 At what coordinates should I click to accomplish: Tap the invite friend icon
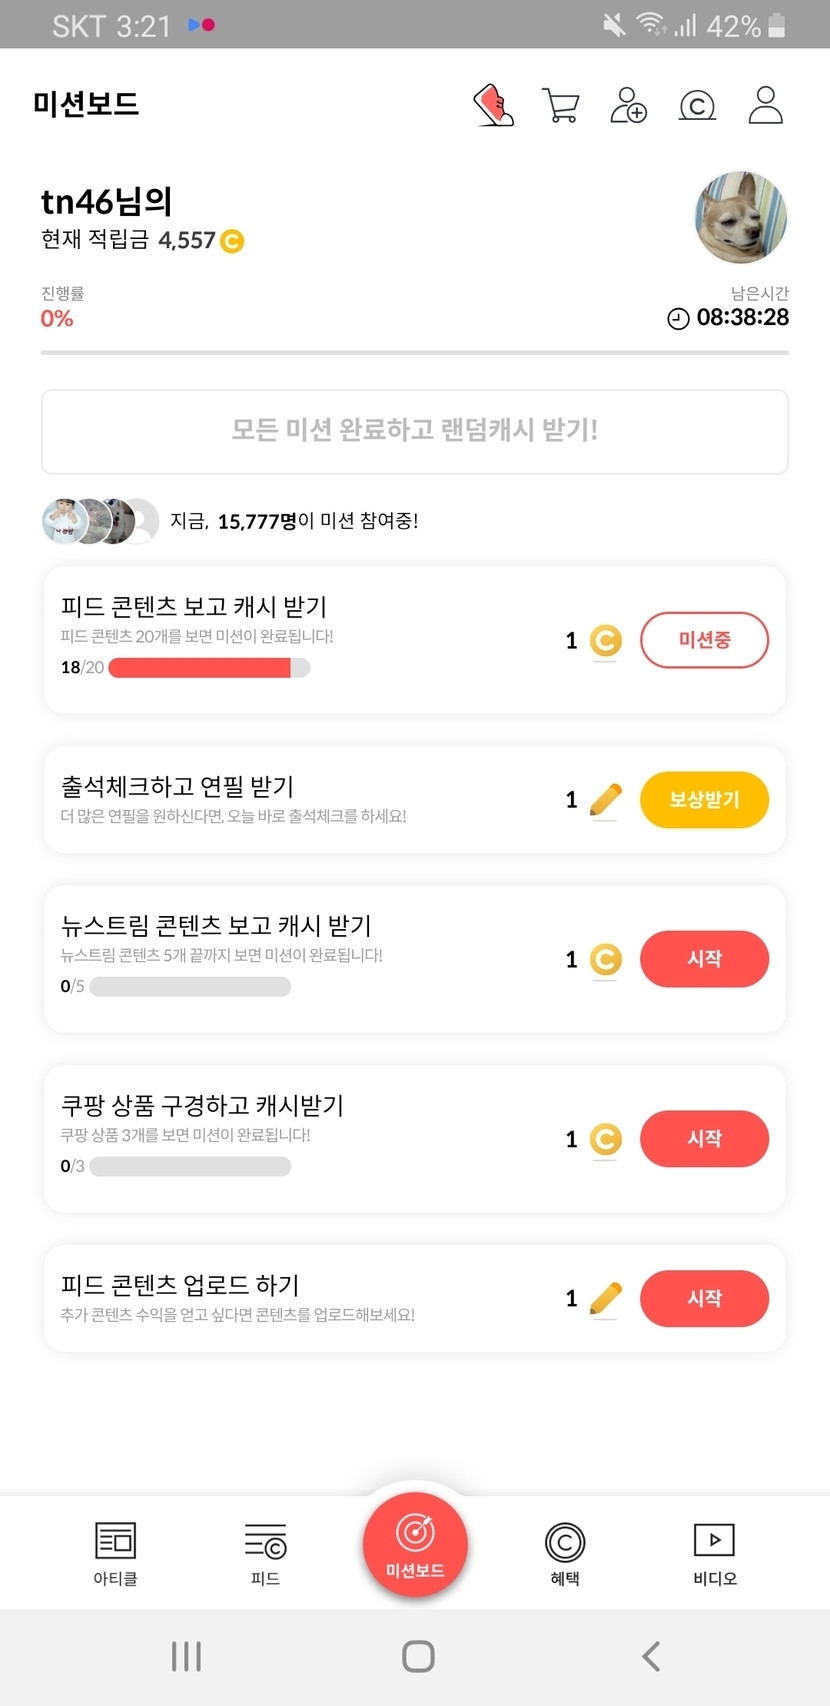pyautogui.click(x=628, y=105)
